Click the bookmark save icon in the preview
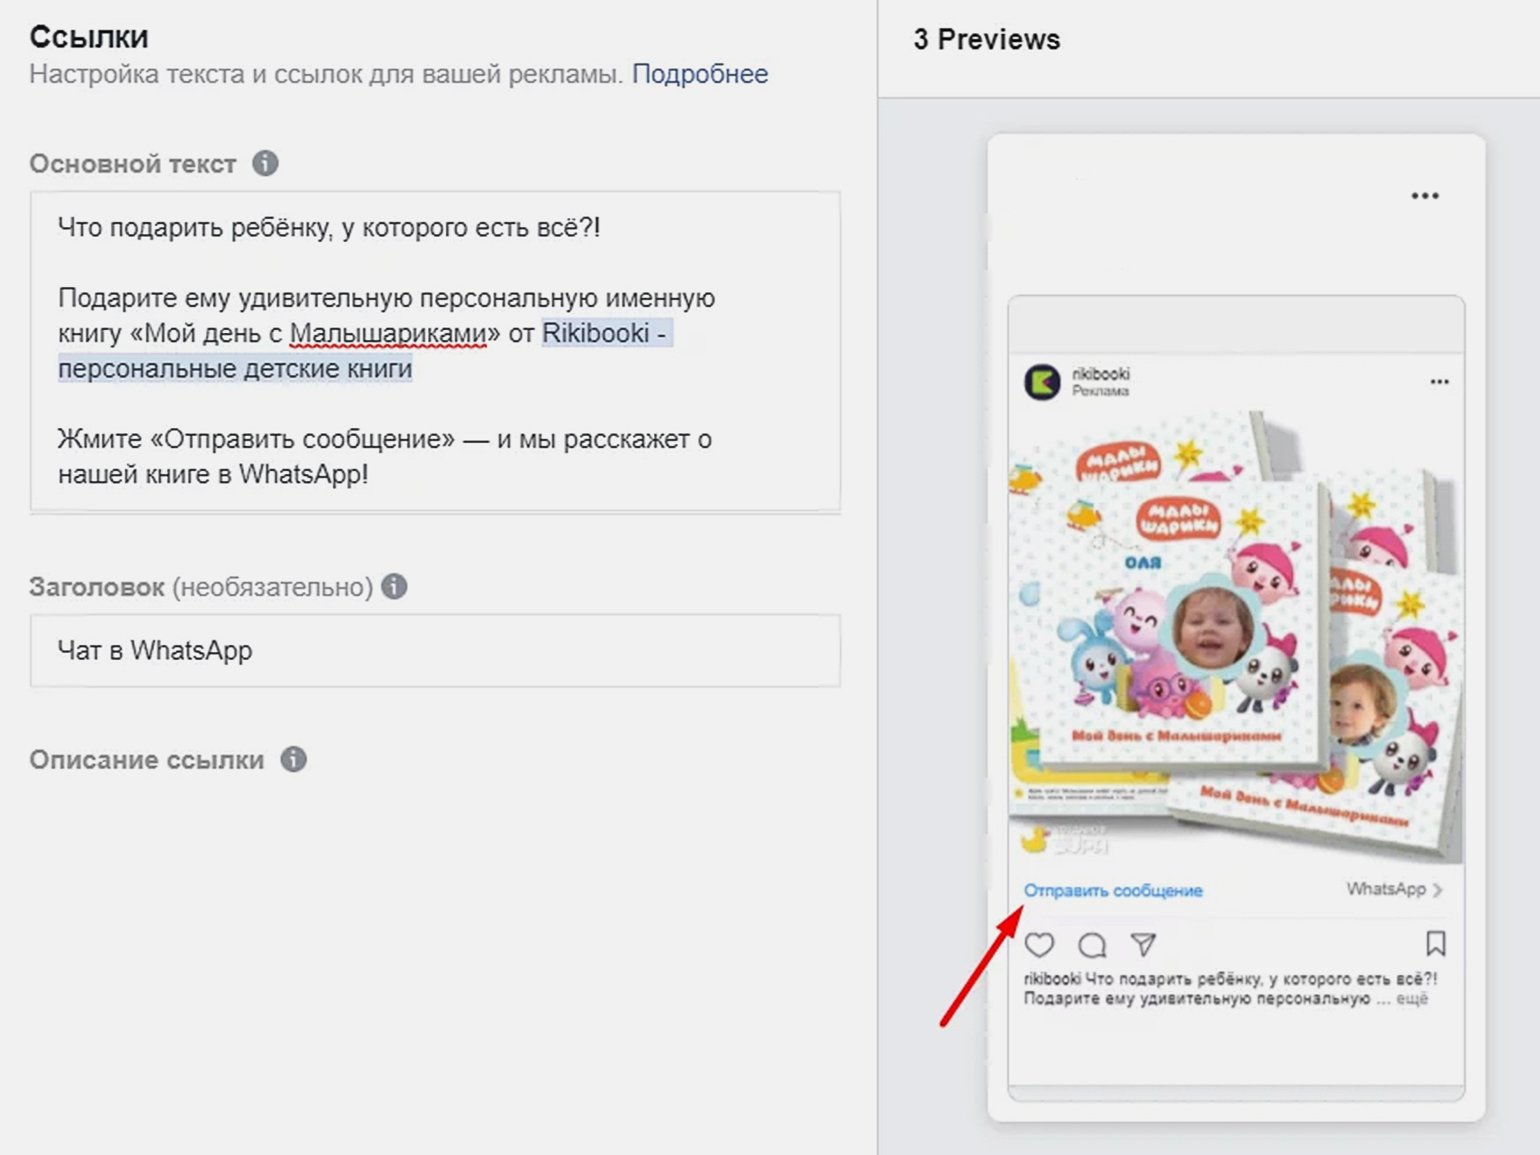Screen dimensions: 1540x1155 click(x=1436, y=943)
